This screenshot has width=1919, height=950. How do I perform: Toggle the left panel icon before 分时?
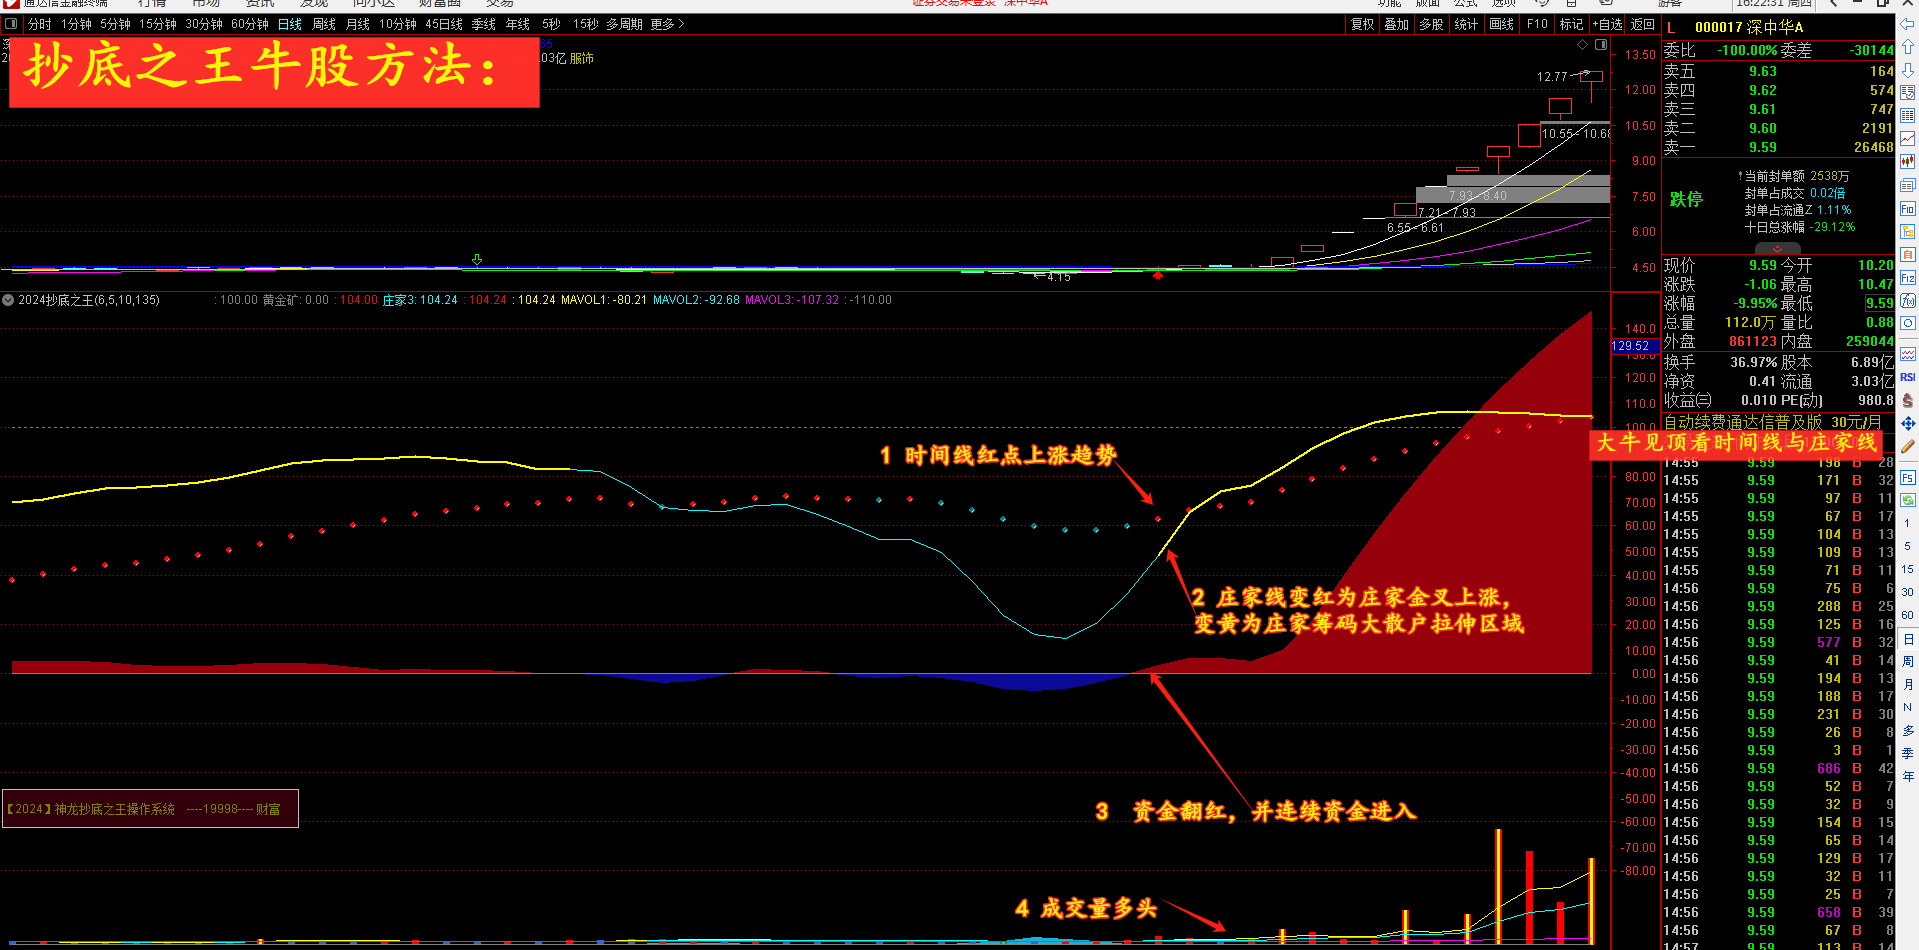point(11,24)
